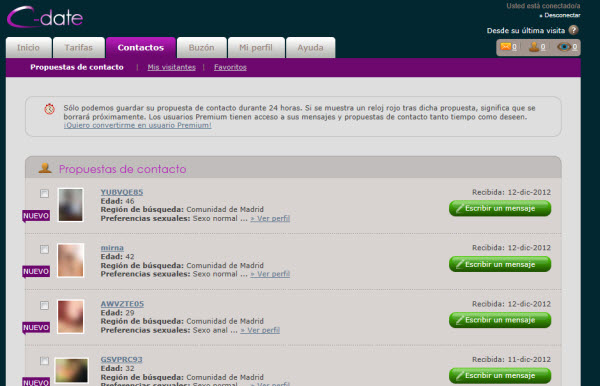
Task: Open AWVZTE05 username link
Action: (x=122, y=304)
